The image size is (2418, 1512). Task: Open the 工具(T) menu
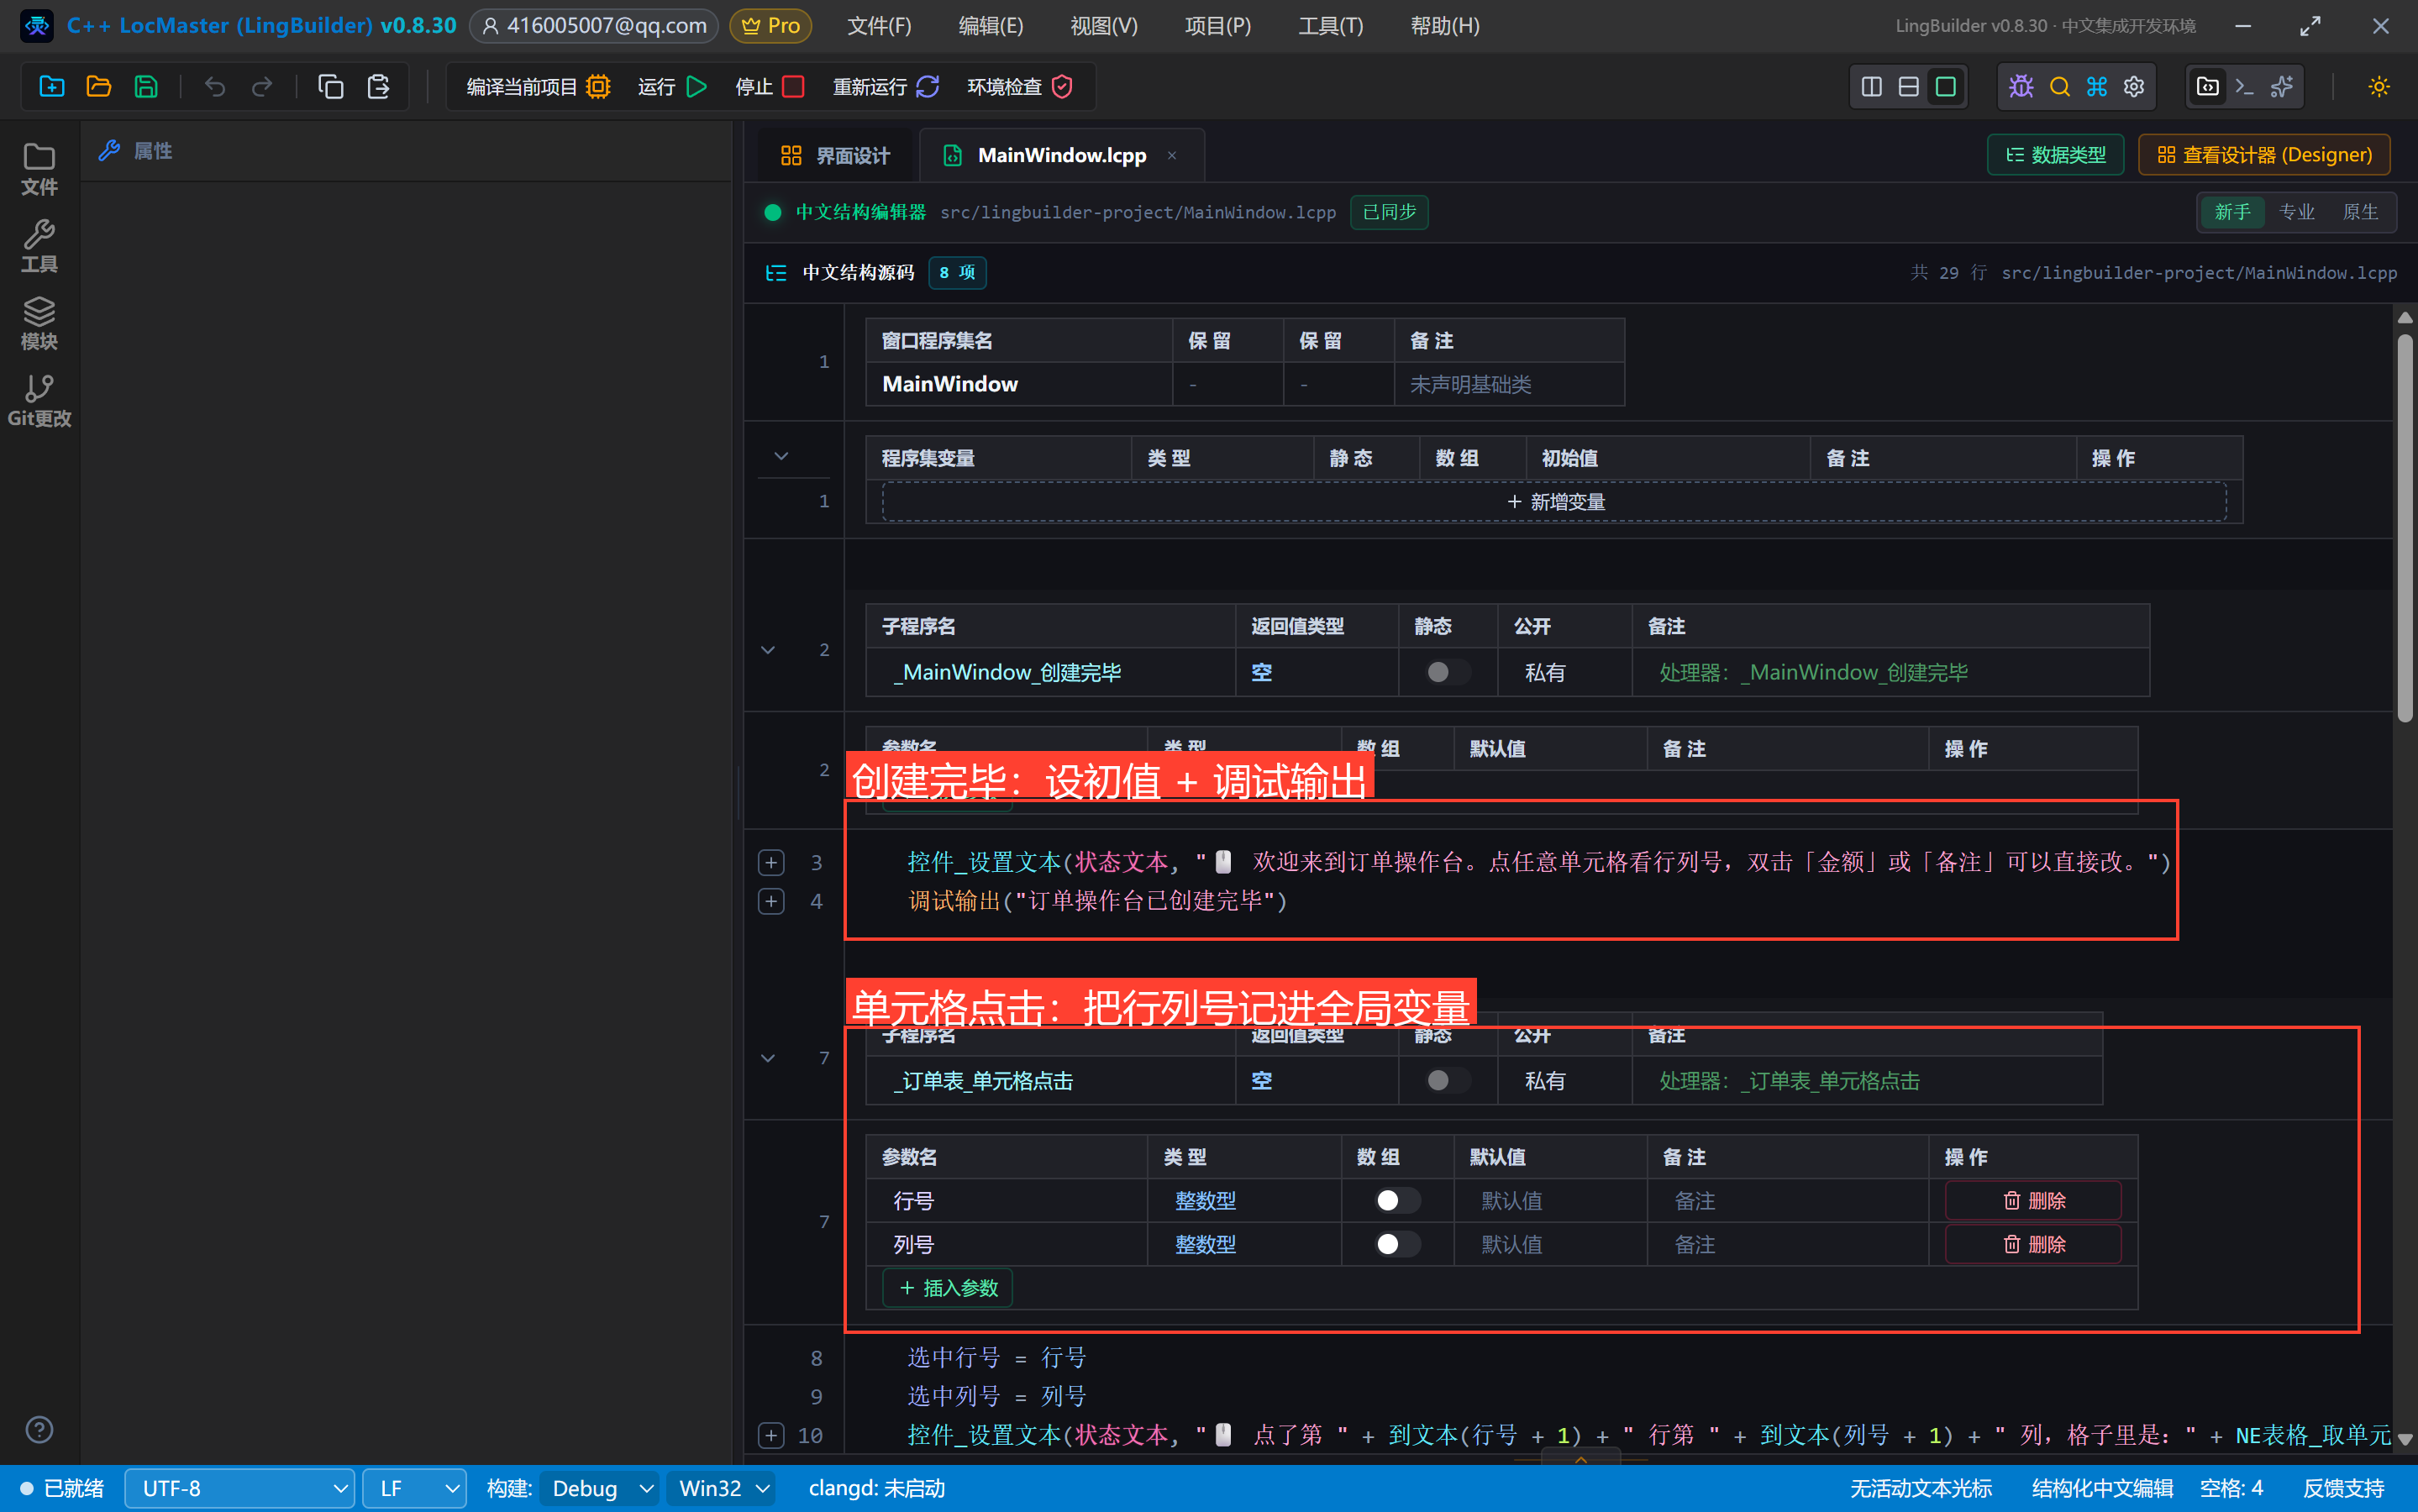coord(1330,26)
